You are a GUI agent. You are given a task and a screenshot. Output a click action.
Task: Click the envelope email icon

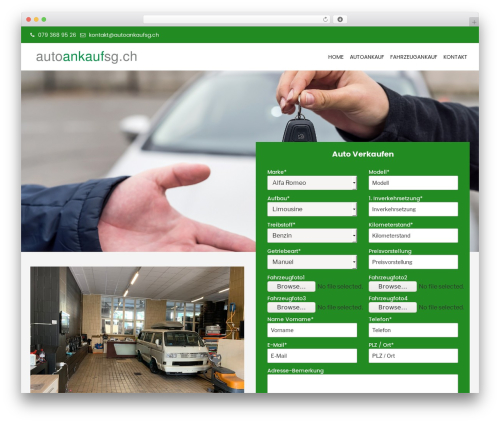pyautogui.click(x=83, y=35)
